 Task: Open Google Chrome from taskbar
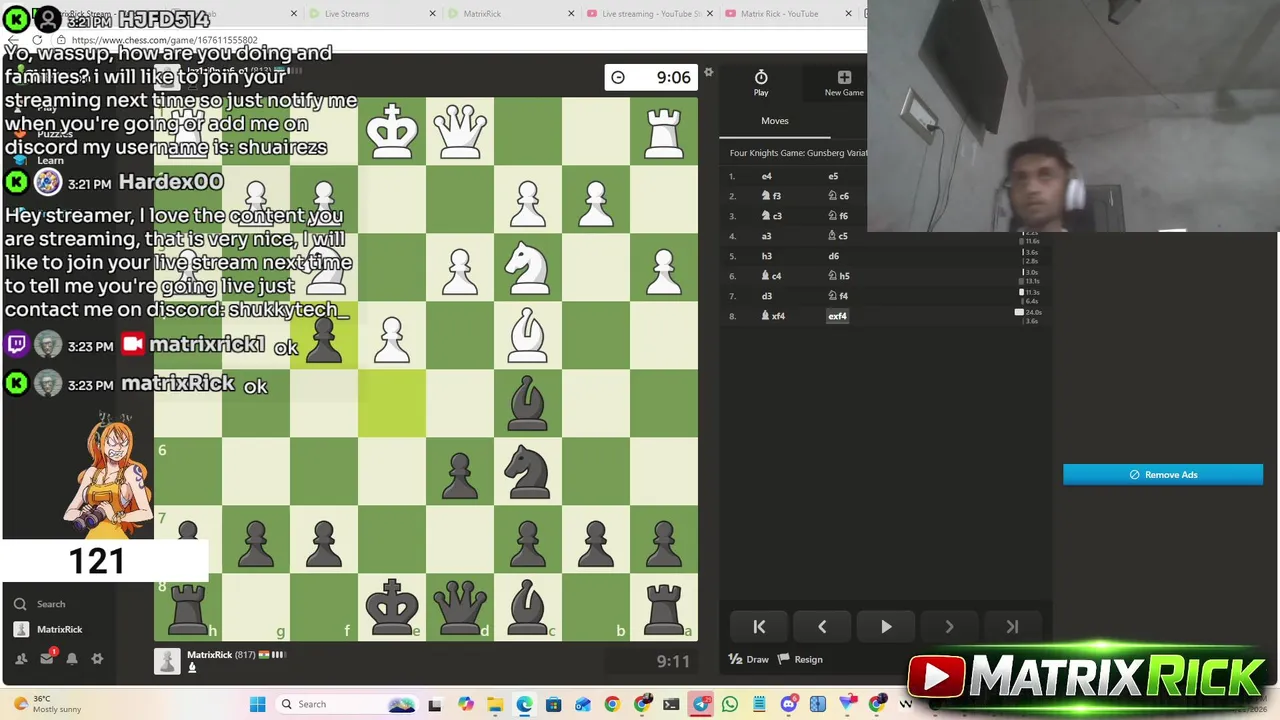pyautogui.click(x=612, y=704)
